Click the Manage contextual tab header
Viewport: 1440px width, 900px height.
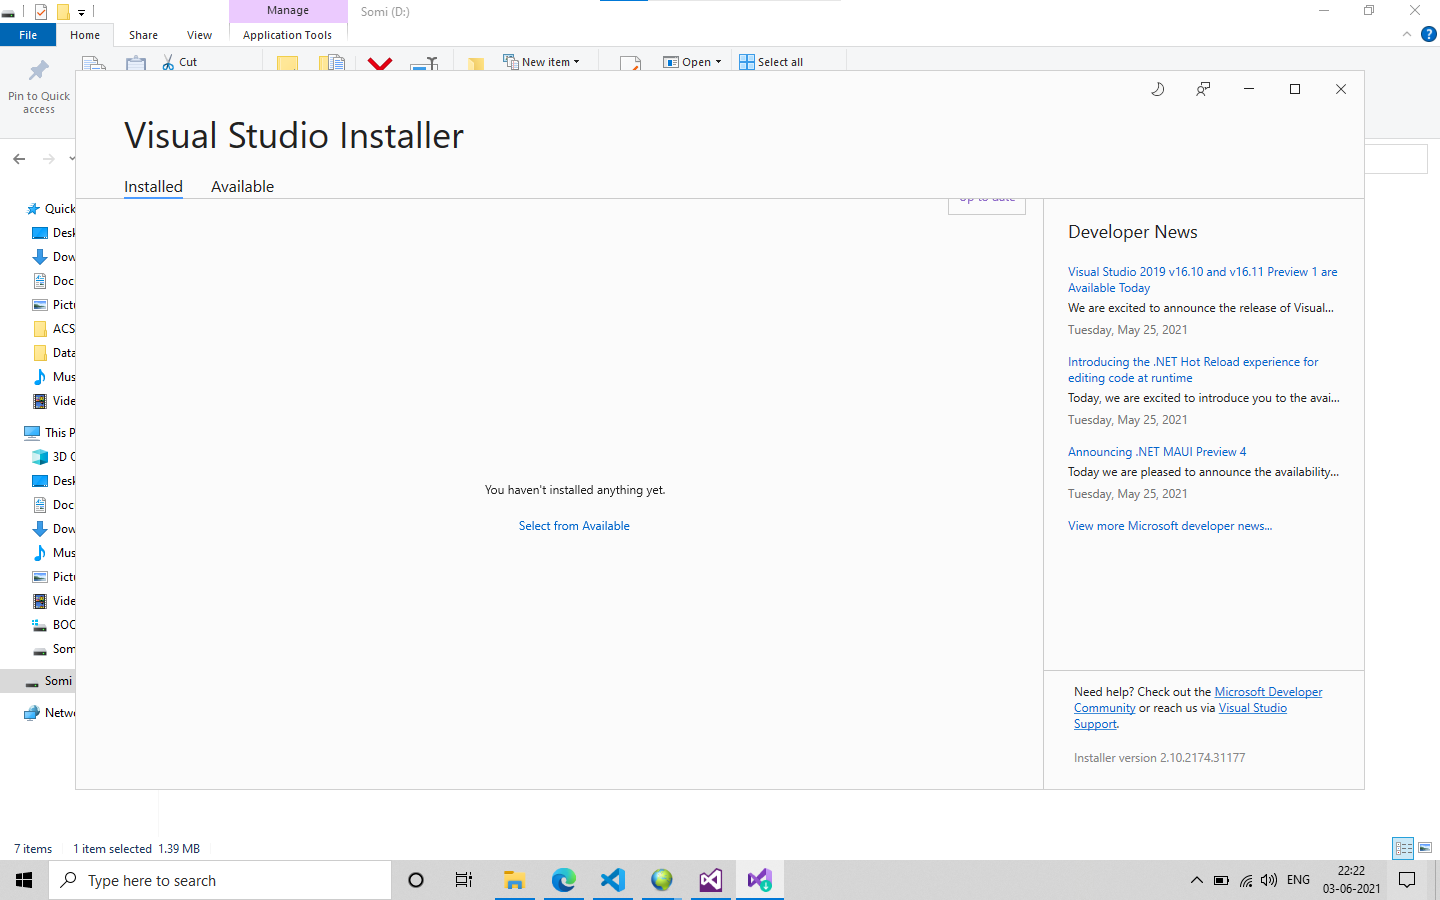point(288,11)
